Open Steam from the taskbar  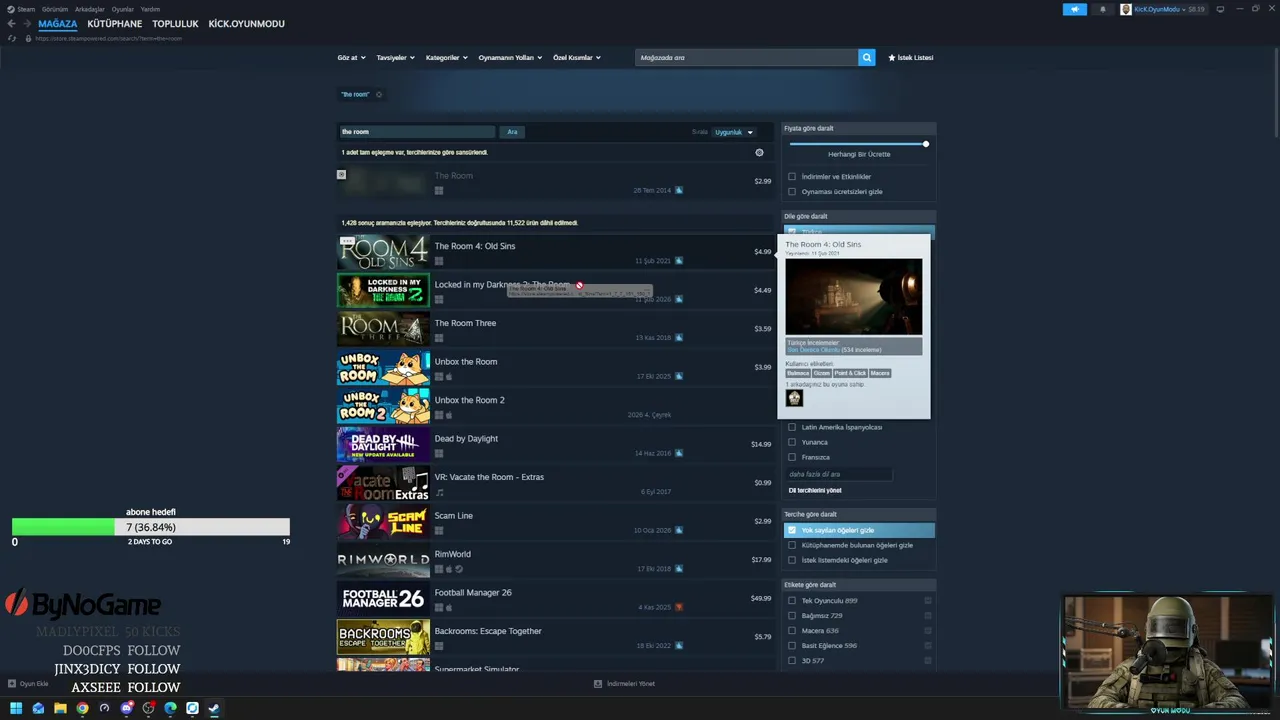coord(214,708)
